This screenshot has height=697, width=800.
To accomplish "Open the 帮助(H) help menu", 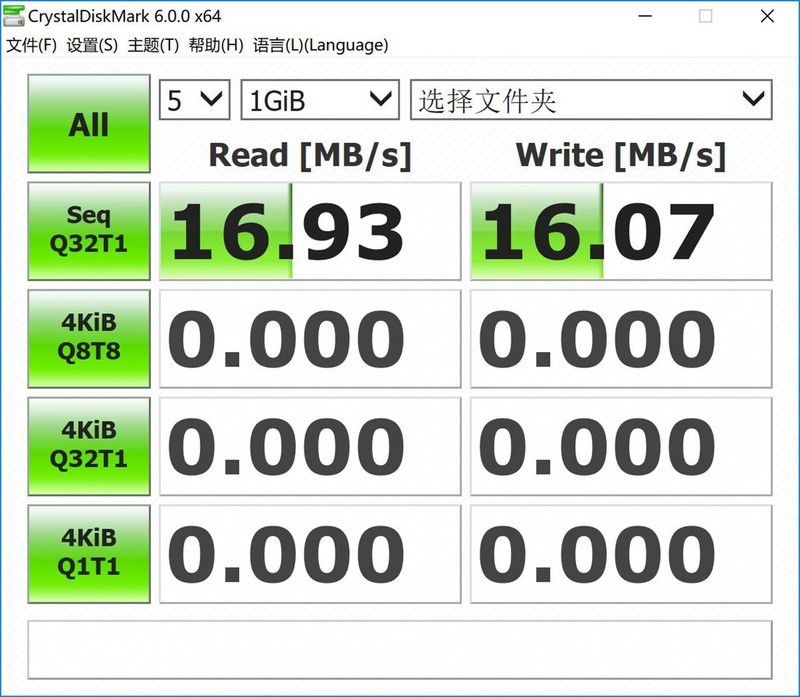I will point(214,45).
